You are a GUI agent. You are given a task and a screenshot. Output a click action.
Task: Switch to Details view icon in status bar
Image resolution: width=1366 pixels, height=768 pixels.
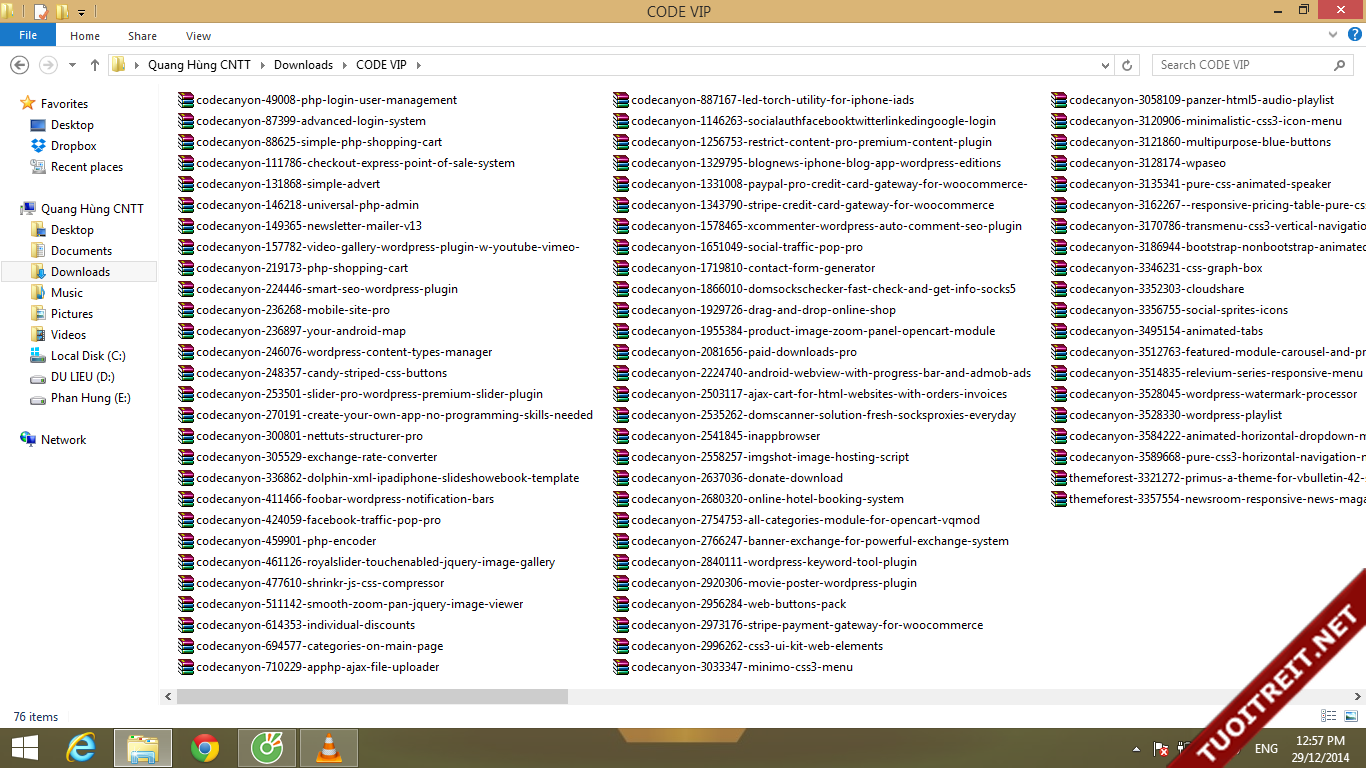click(x=1328, y=716)
